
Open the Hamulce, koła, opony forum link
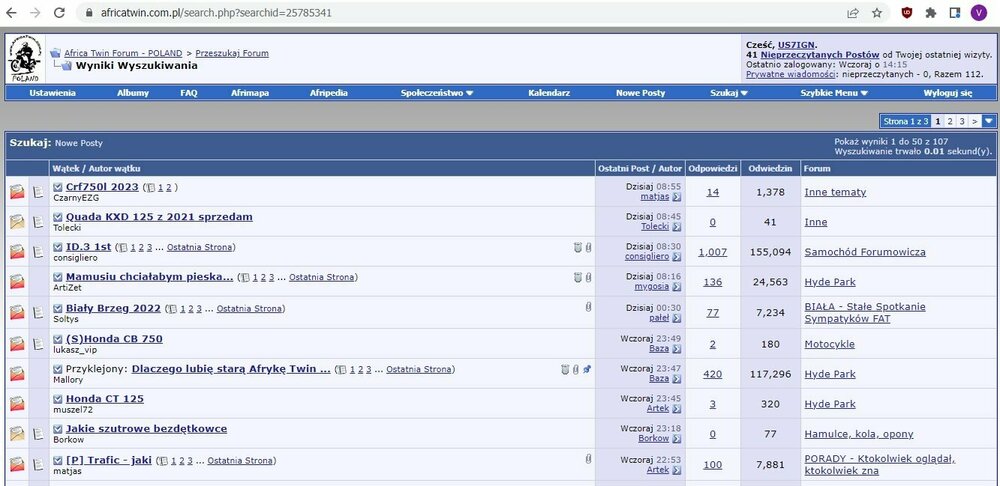pyautogui.click(x=858, y=434)
